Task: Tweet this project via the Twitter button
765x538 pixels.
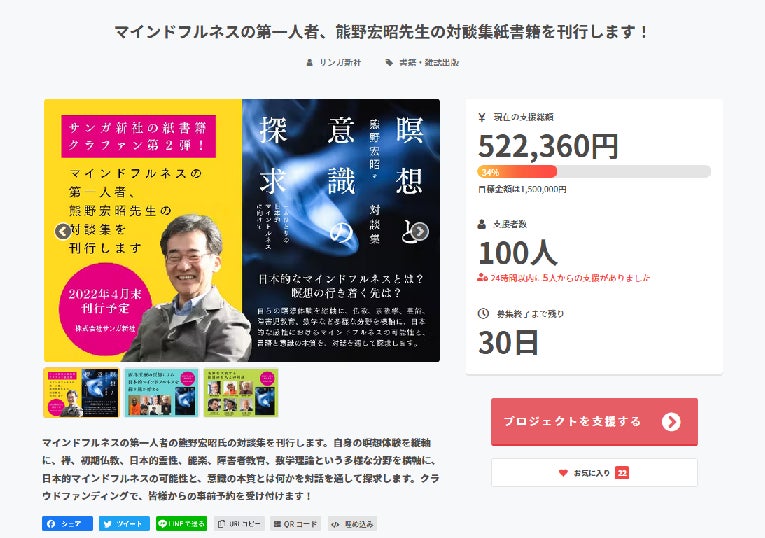Action: click(x=124, y=523)
